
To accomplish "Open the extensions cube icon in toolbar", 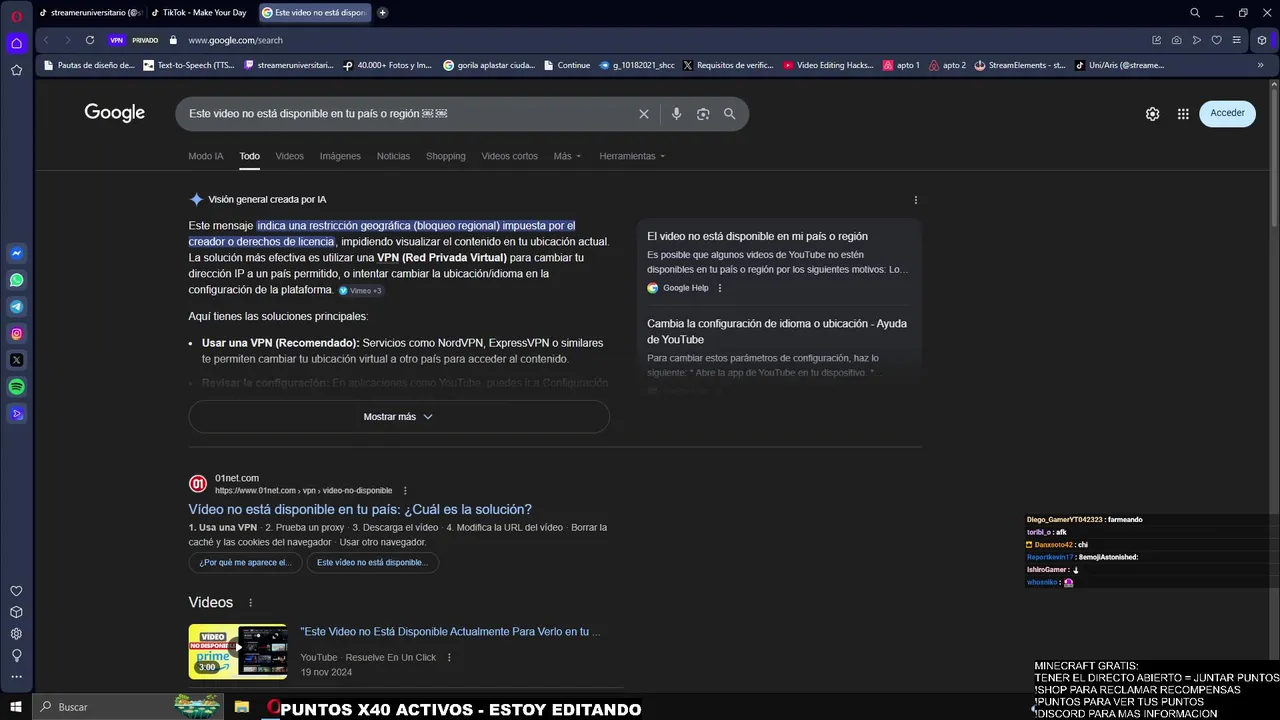I will point(1262,40).
